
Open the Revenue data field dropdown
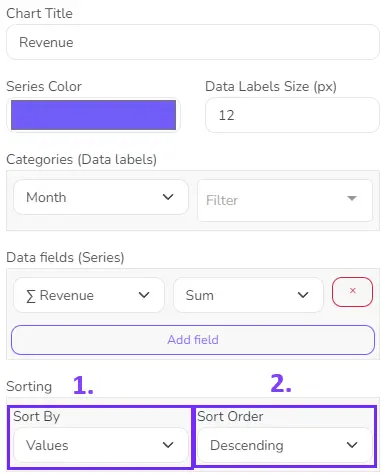(89, 295)
